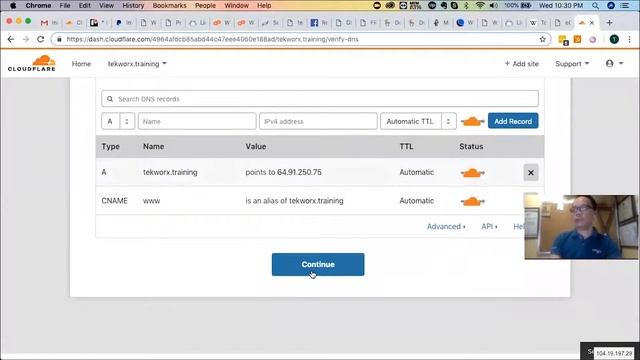Click the new record Name field
Viewport: 640px width, 360px height.
pos(197,121)
